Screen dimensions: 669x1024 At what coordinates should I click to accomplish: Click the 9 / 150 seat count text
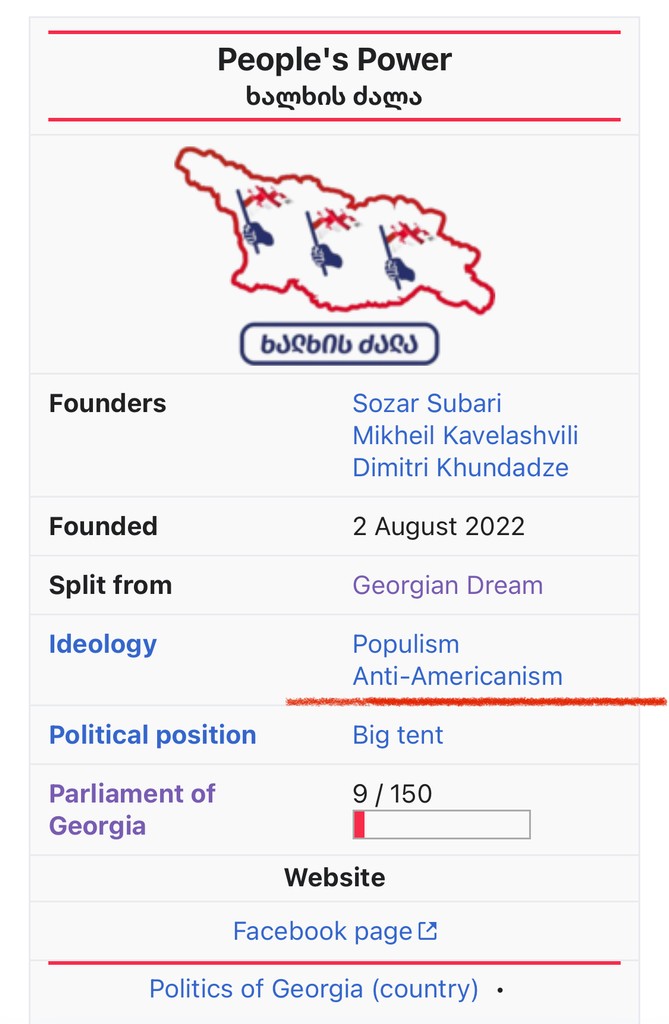coord(392,794)
